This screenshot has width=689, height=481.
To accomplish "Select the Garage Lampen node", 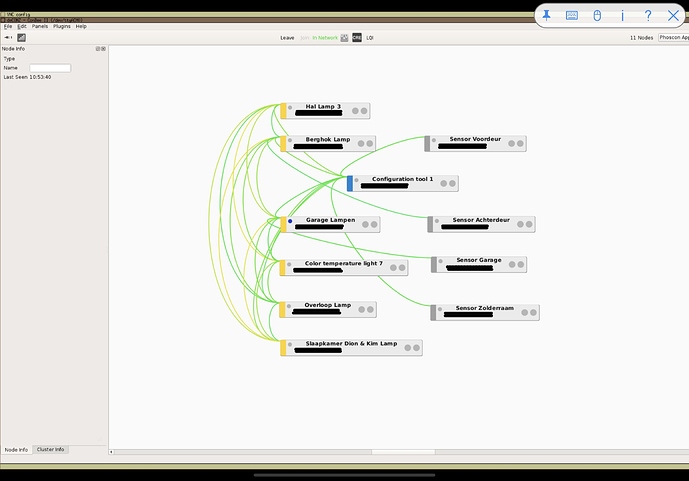I will pos(330,224).
